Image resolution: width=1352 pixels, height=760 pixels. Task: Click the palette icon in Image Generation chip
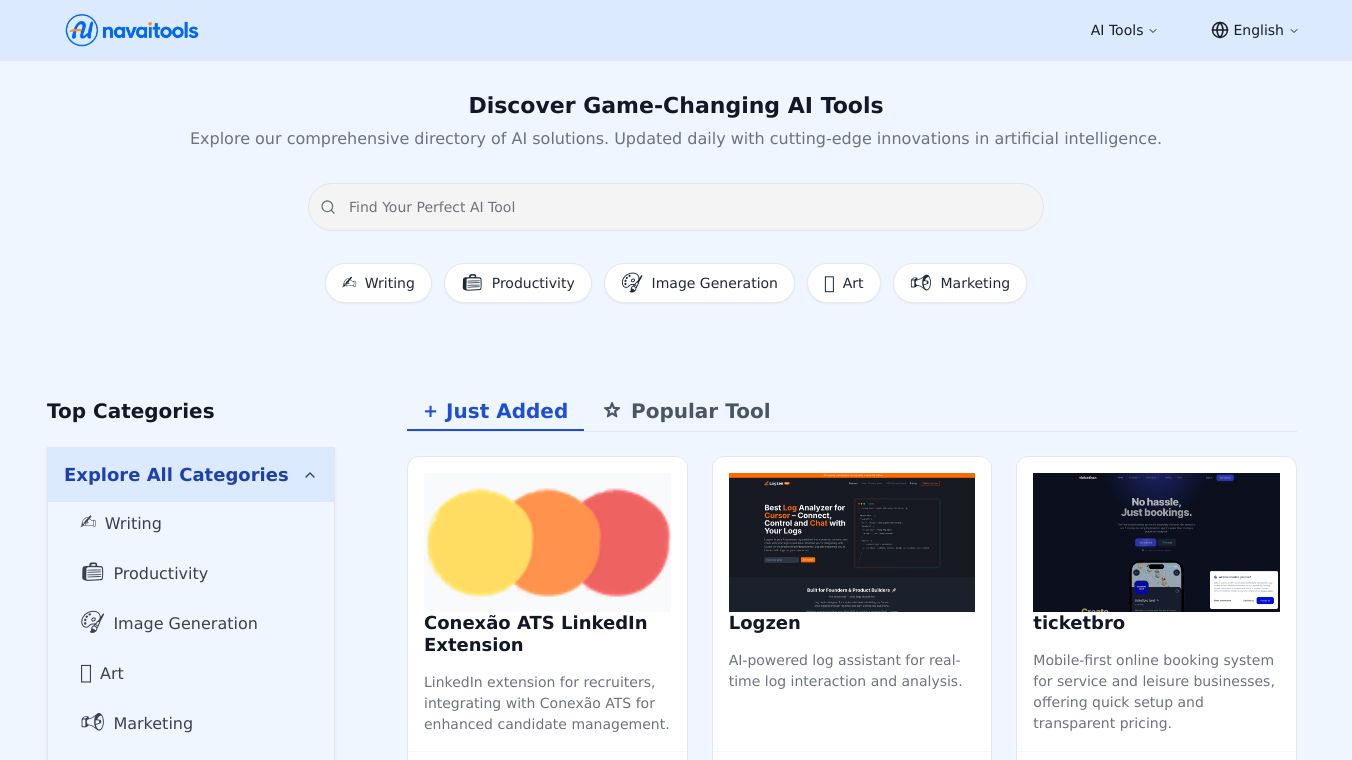[632, 283]
